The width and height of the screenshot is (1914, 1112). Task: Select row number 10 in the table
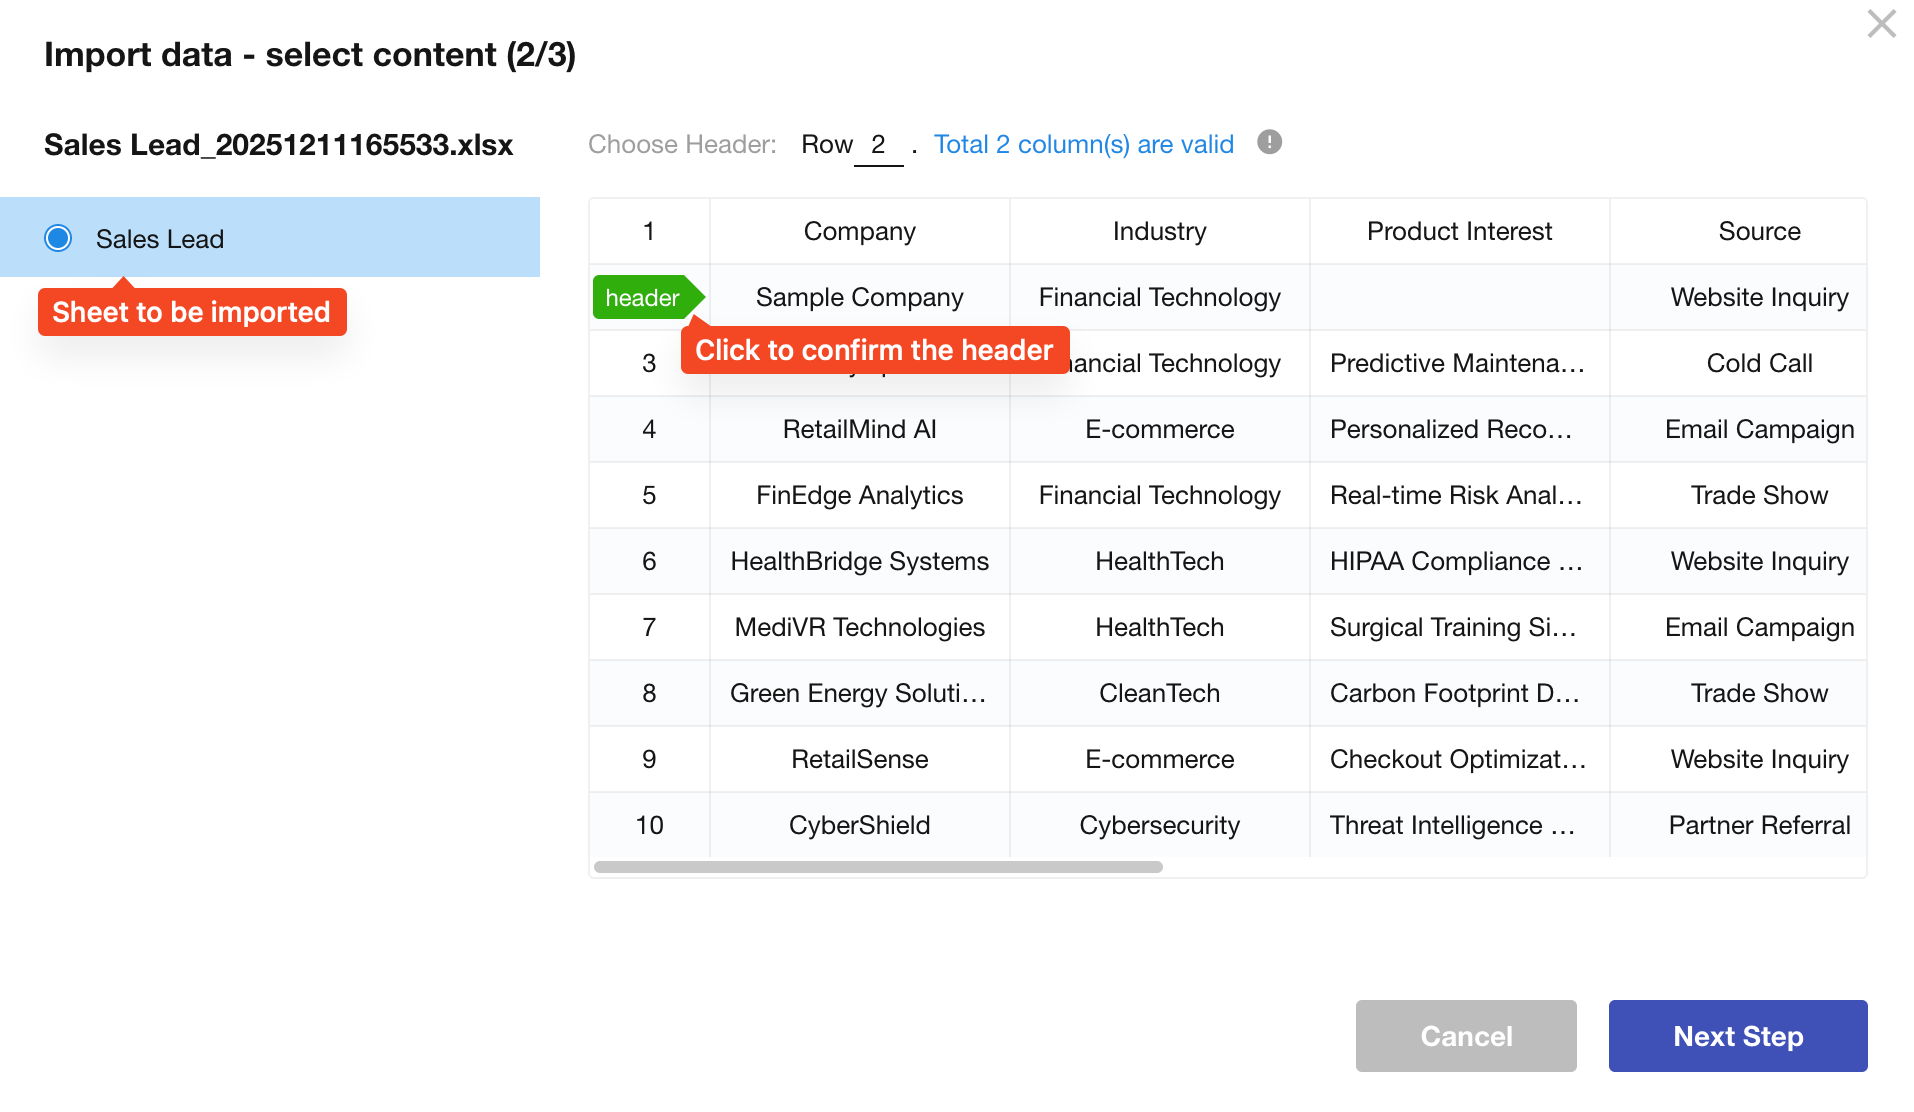pyautogui.click(x=649, y=825)
